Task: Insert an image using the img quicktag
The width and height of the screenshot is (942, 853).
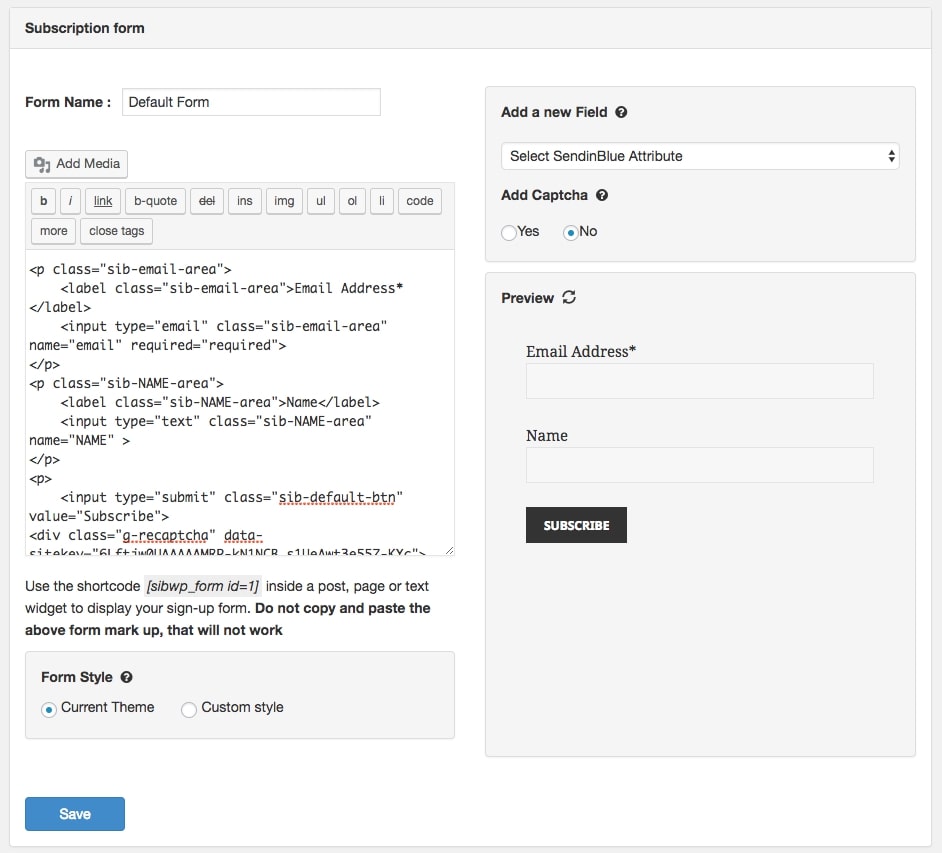Action: pyautogui.click(x=284, y=201)
